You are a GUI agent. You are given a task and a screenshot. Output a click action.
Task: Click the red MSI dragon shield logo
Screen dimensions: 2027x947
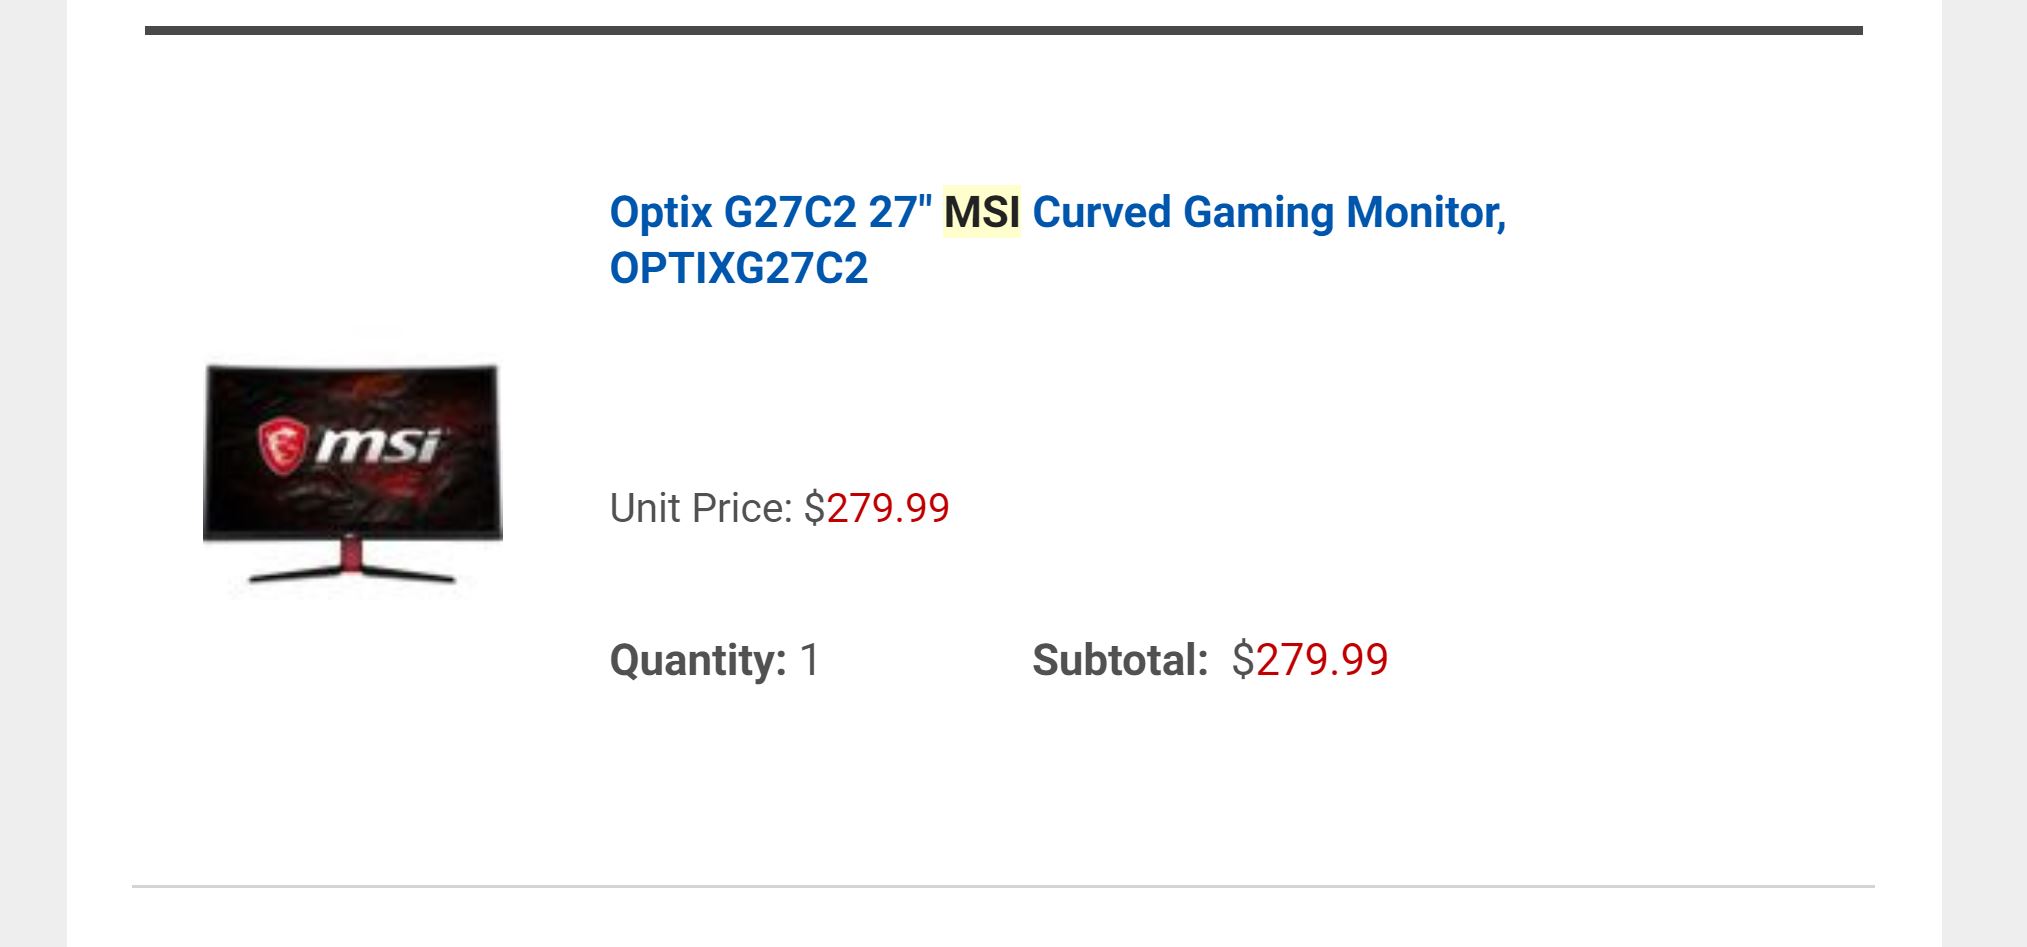[281, 445]
